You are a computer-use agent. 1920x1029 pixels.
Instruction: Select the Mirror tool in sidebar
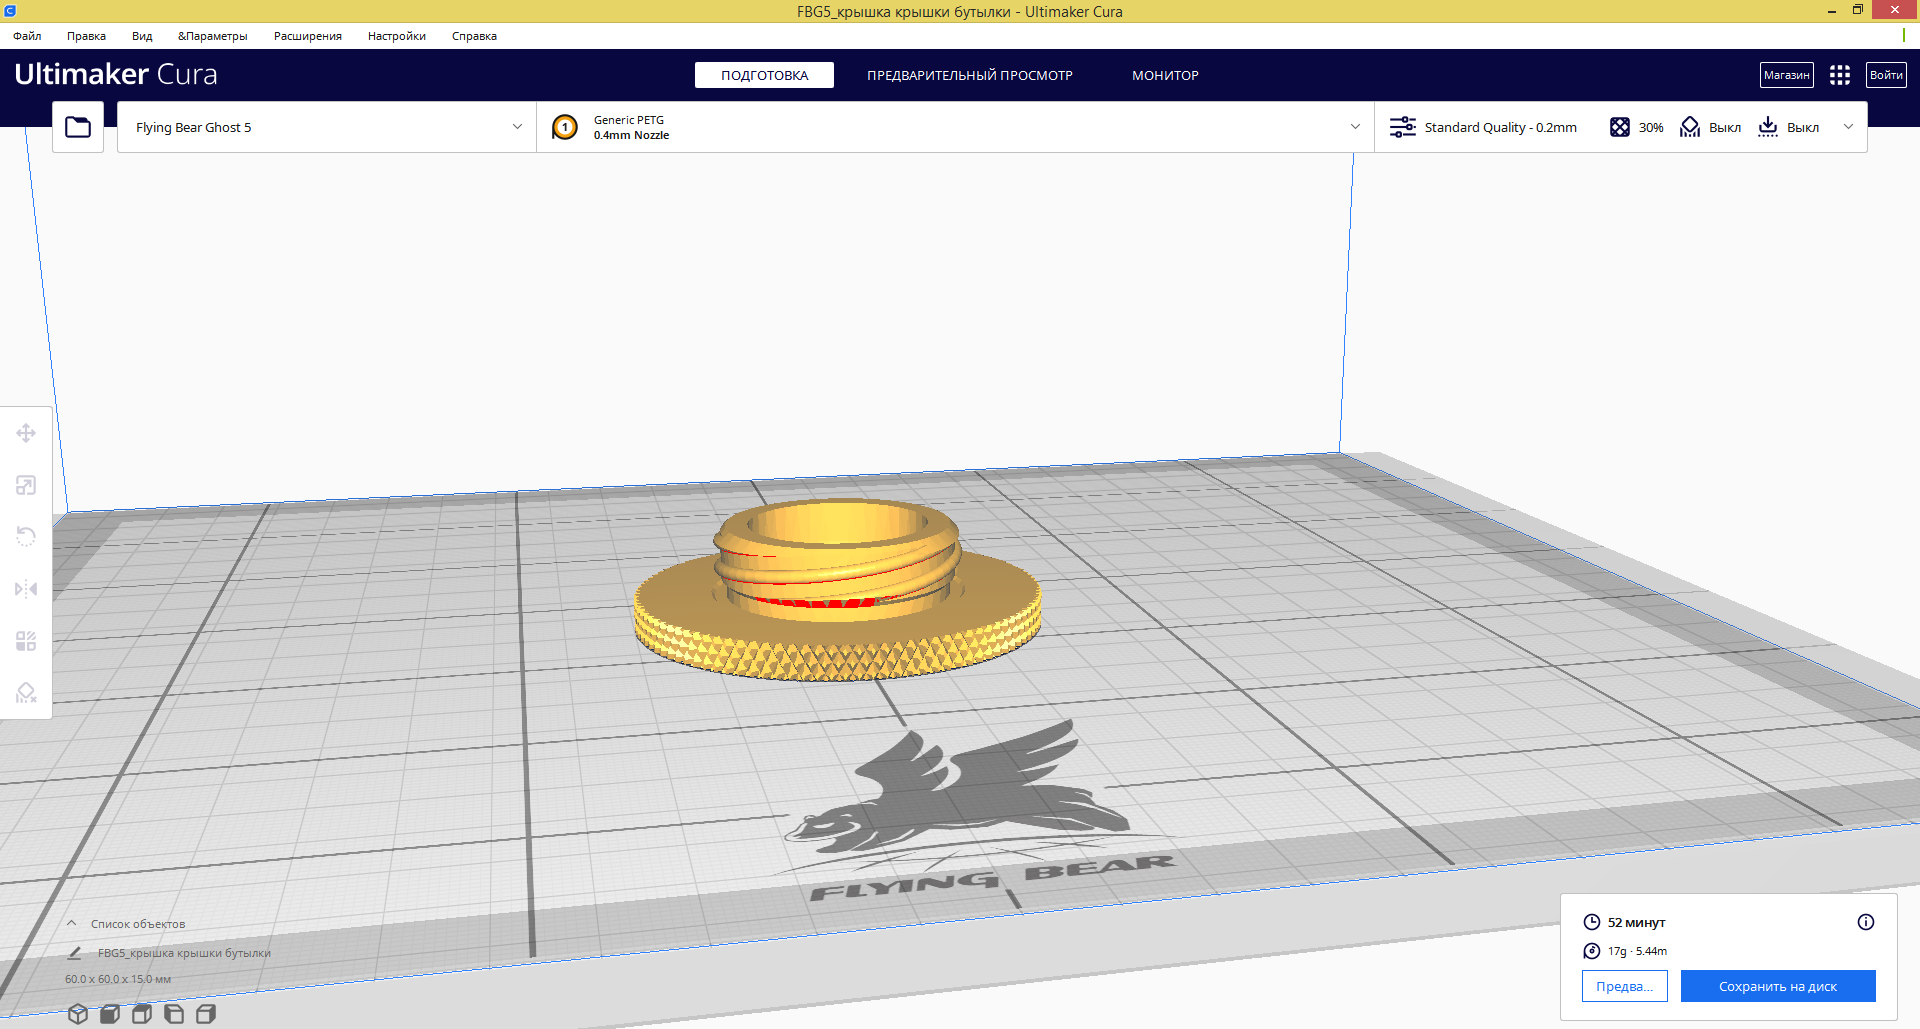tap(26, 589)
